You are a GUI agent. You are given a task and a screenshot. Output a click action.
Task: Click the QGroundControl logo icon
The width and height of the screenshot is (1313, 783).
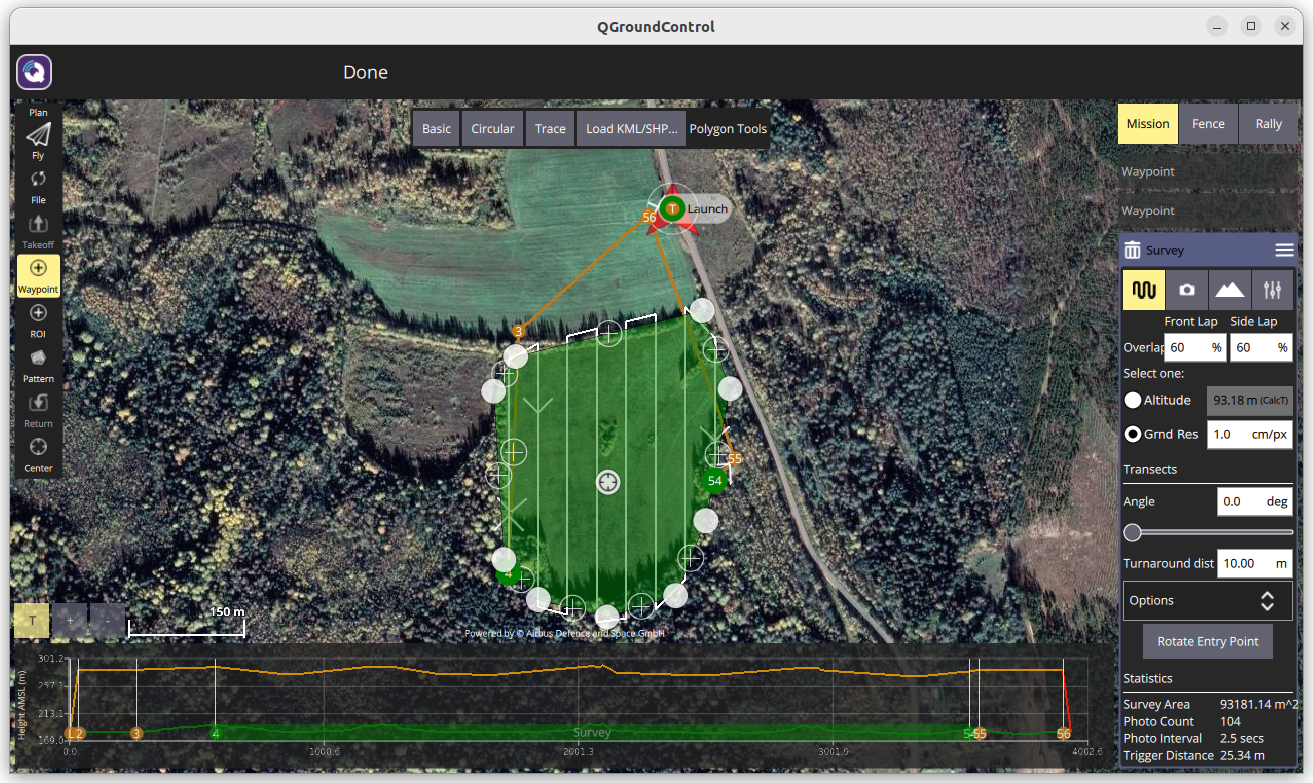click(x=34, y=72)
